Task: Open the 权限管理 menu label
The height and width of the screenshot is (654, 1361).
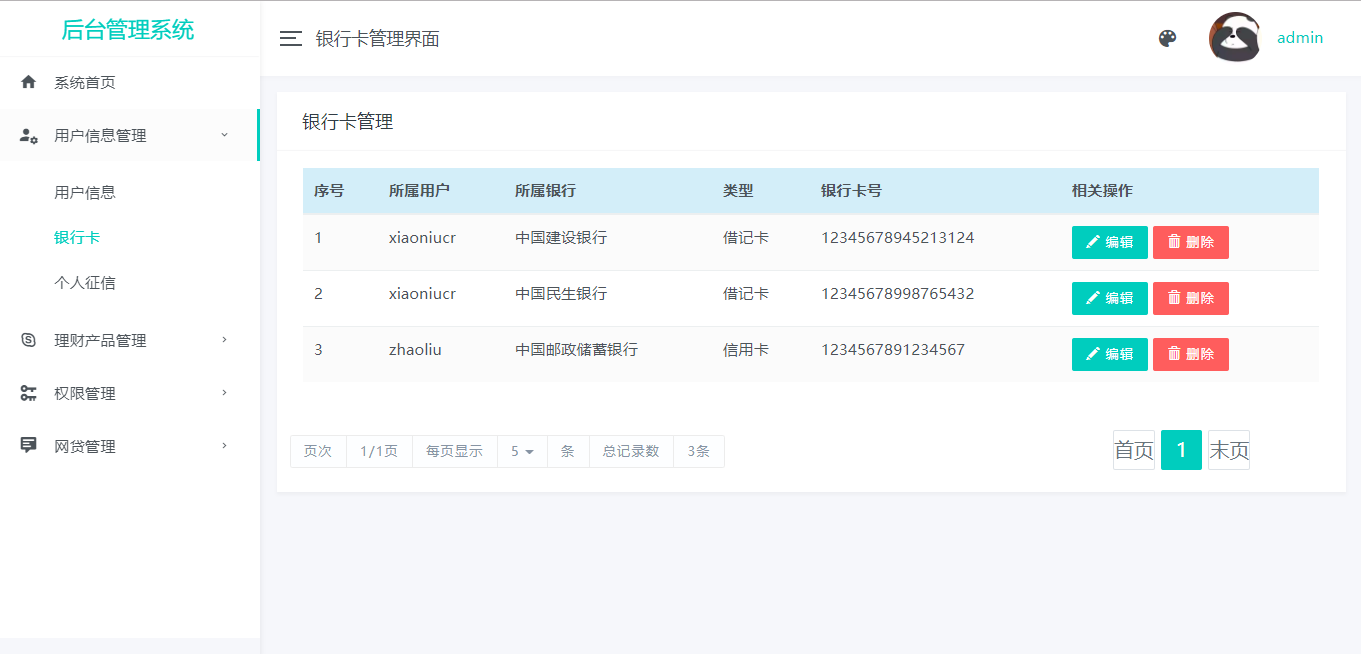Action: (85, 393)
